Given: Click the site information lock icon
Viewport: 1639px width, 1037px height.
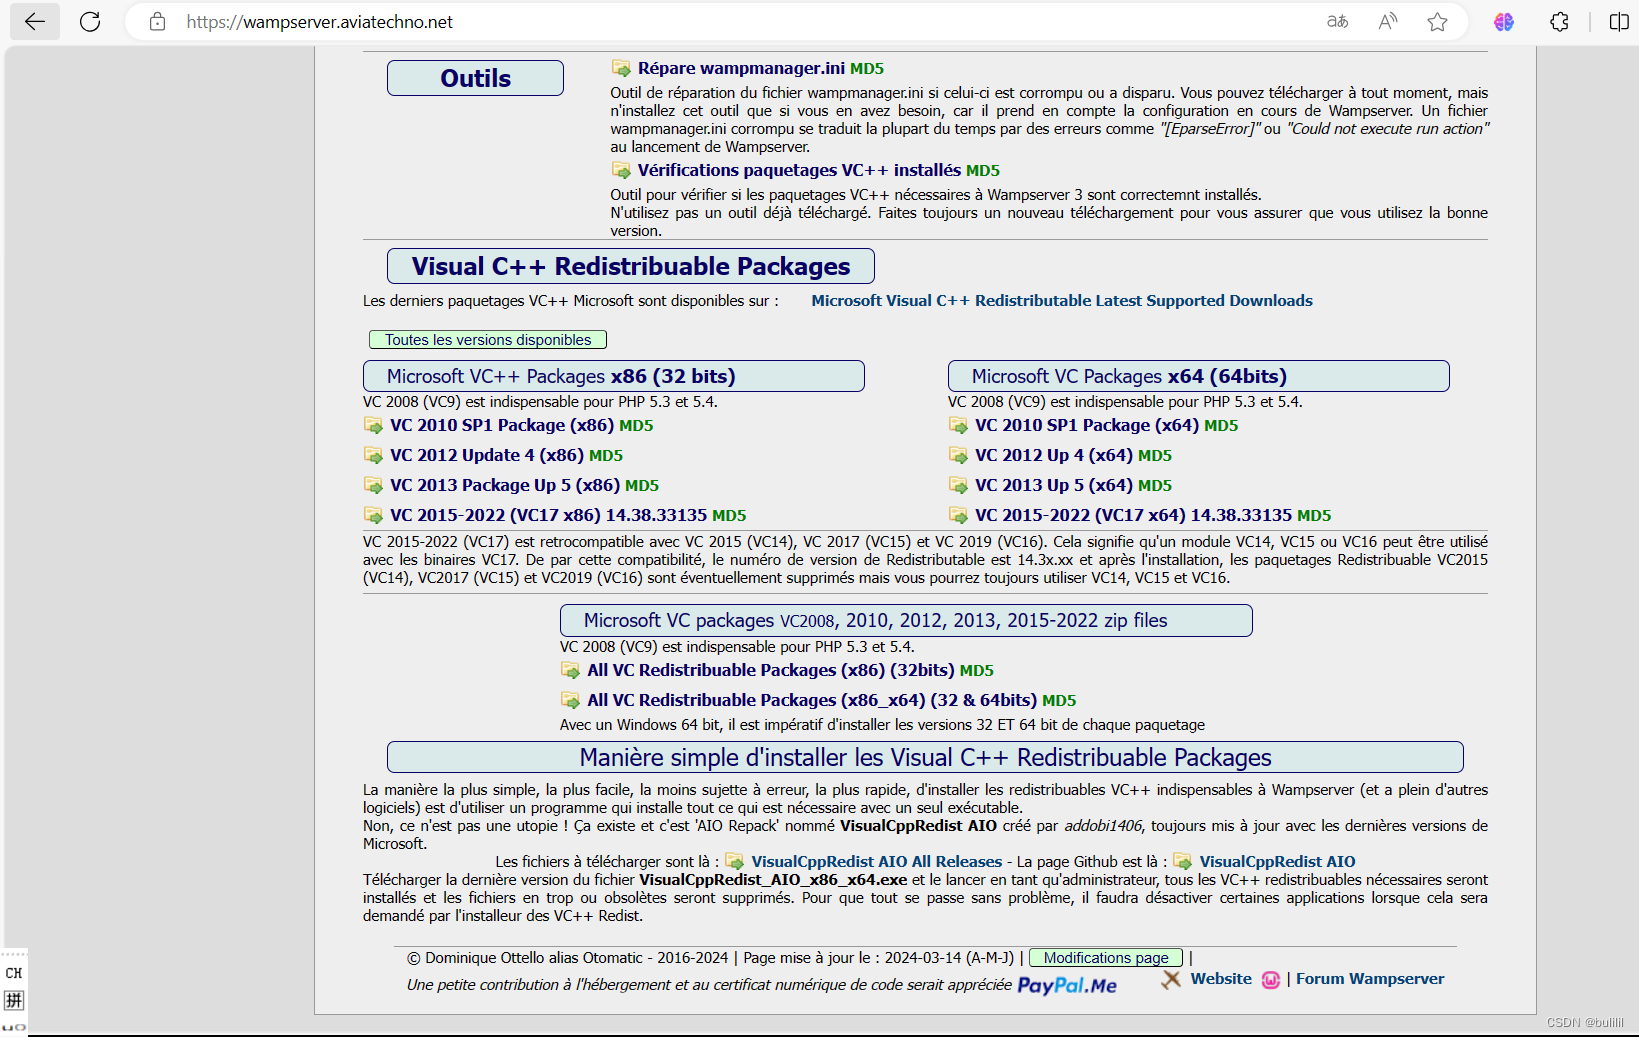Looking at the screenshot, I should coord(156,21).
